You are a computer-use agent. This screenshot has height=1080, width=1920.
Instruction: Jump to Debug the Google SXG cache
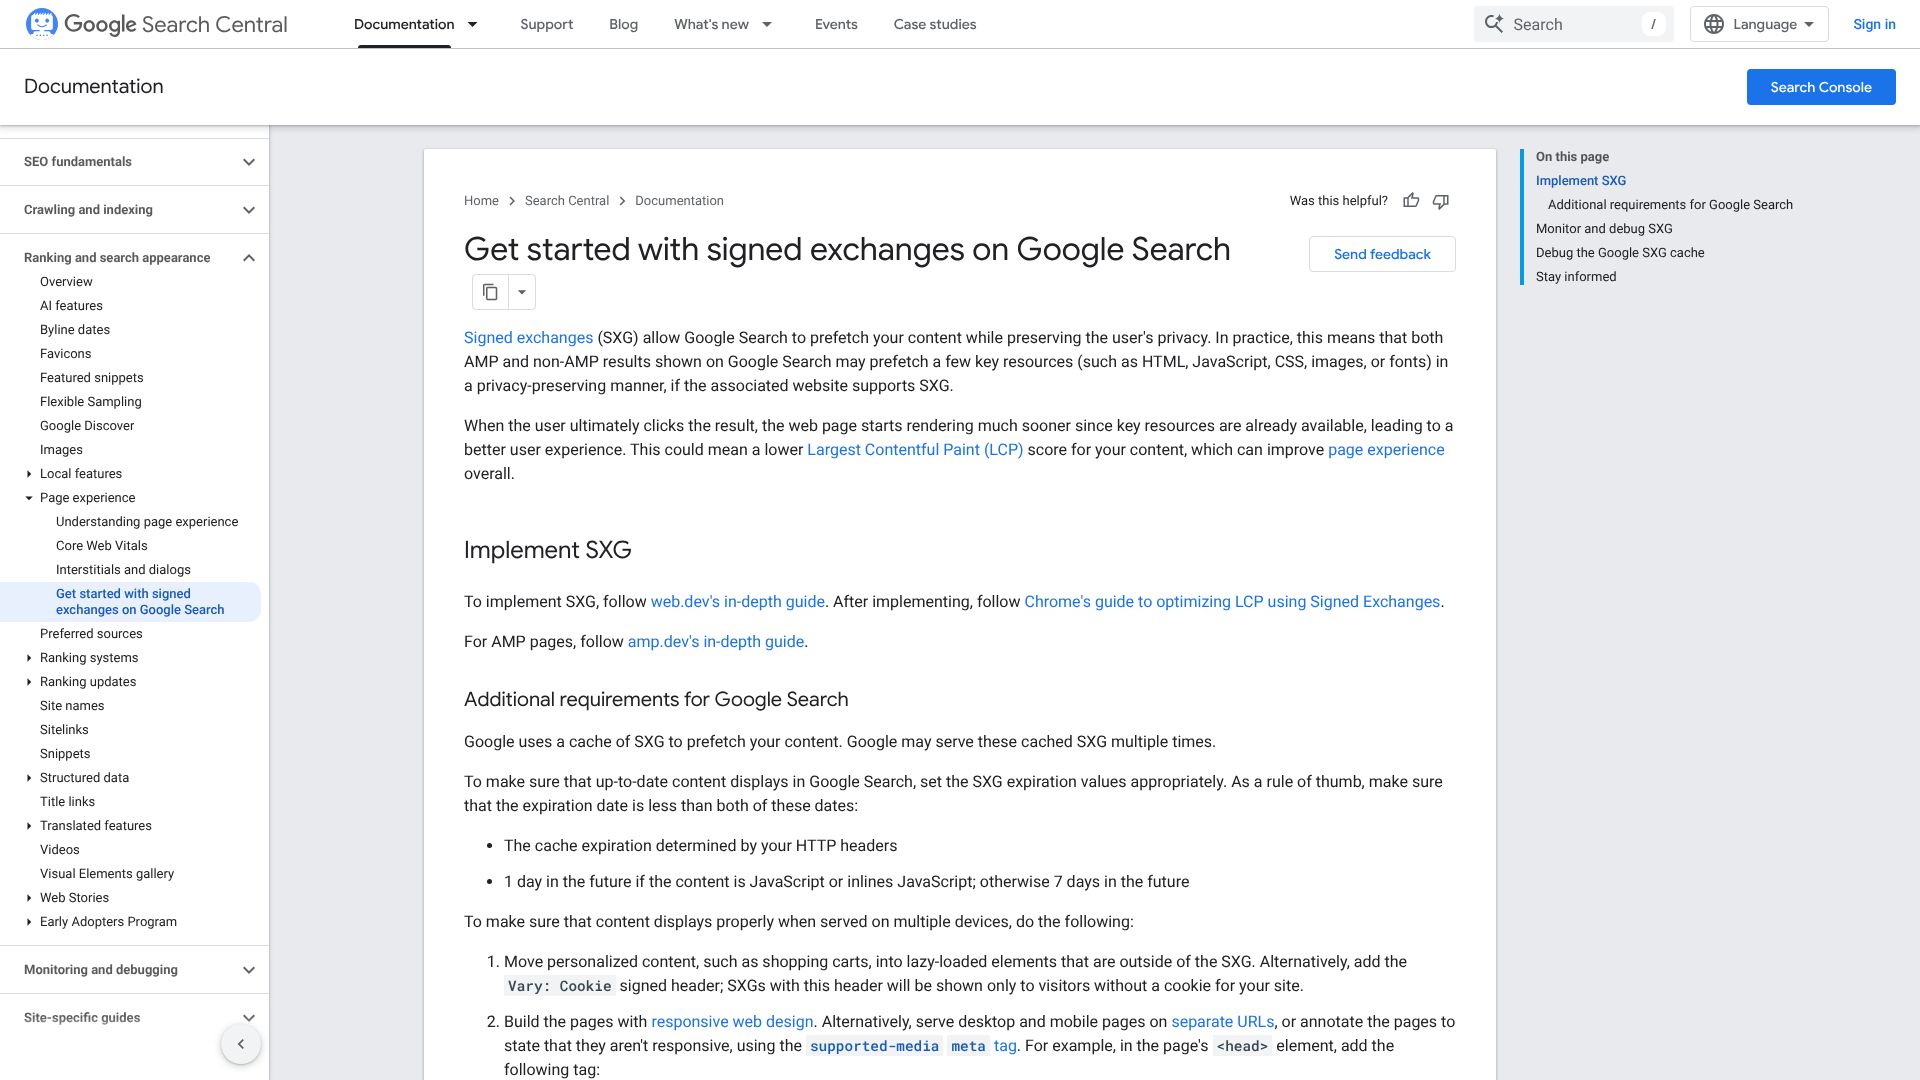1620,253
